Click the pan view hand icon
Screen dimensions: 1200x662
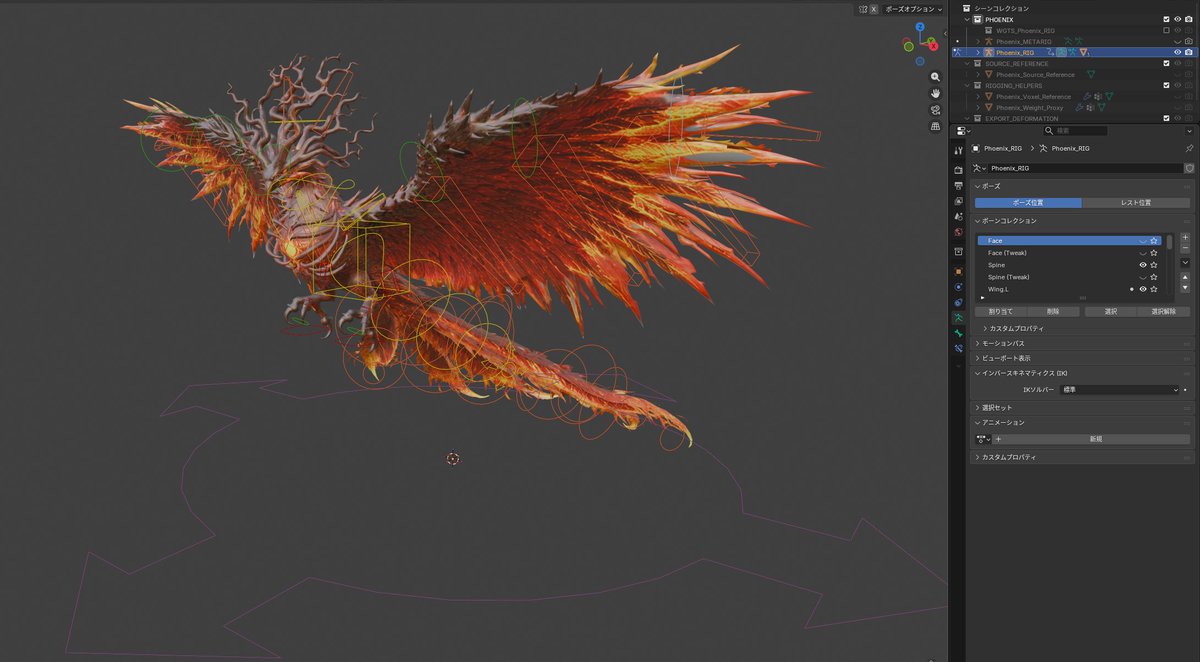tap(935, 93)
